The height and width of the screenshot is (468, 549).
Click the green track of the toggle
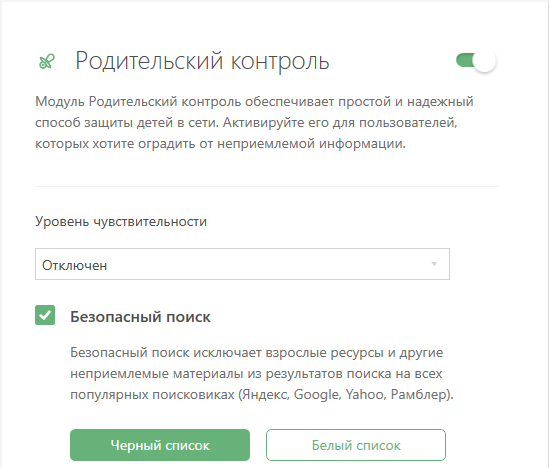pyautogui.click(x=465, y=60)
